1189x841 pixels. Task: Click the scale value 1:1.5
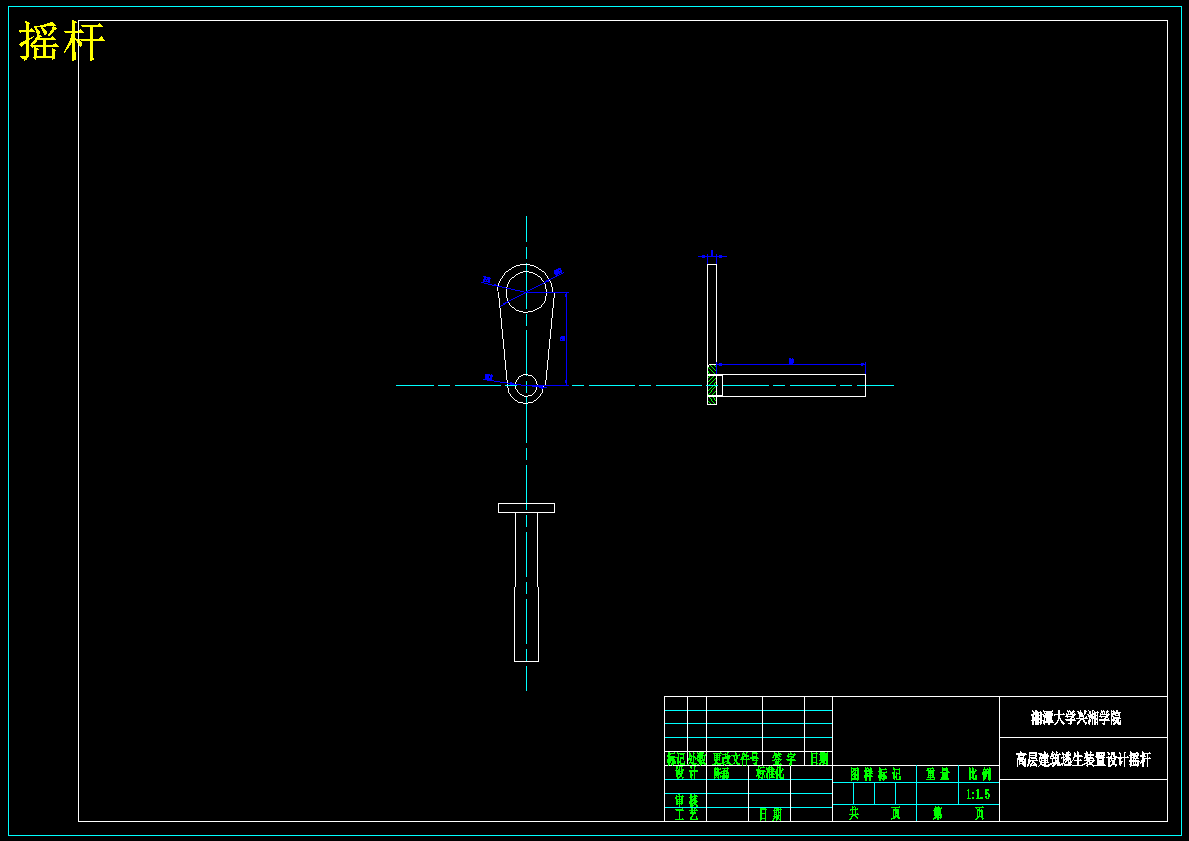[x=978, y=794]
